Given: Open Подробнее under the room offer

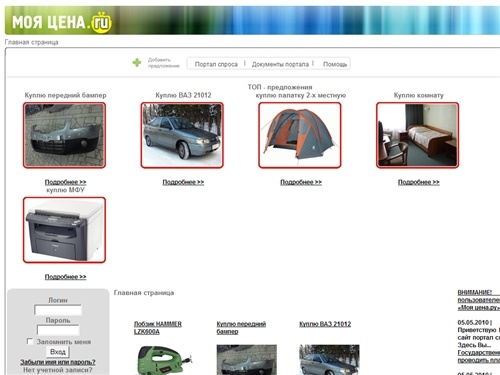Looking at the screenshot, I should [418, 182].
